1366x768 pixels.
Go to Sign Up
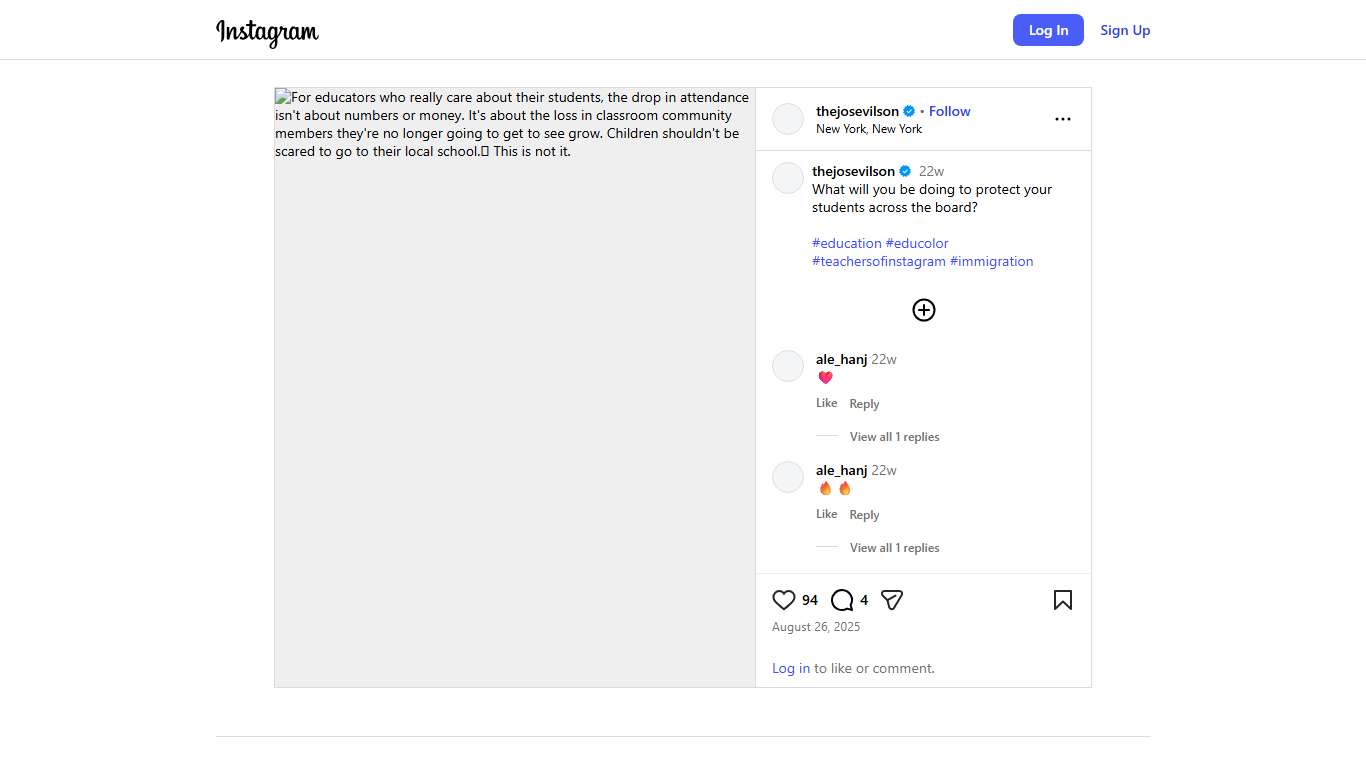(1125, 30)
